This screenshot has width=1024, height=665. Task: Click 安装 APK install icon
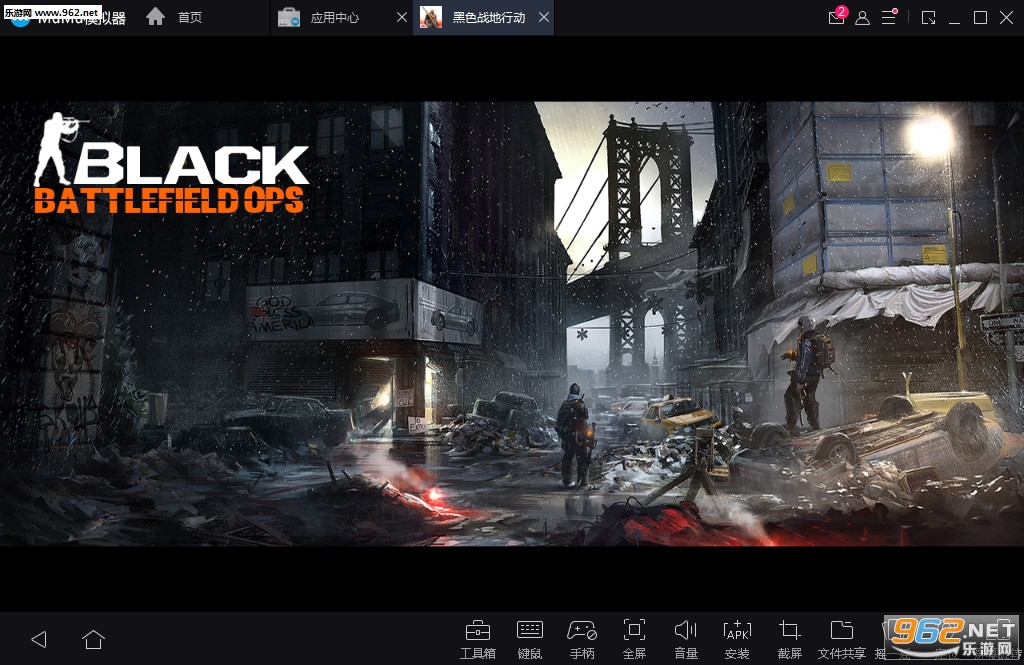point(737,640)
